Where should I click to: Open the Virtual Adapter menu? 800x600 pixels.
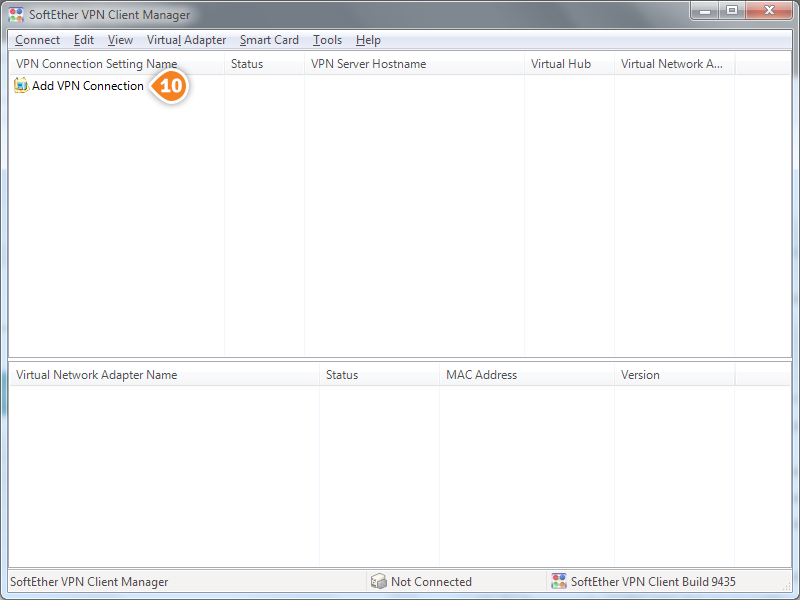pos(186,40)
